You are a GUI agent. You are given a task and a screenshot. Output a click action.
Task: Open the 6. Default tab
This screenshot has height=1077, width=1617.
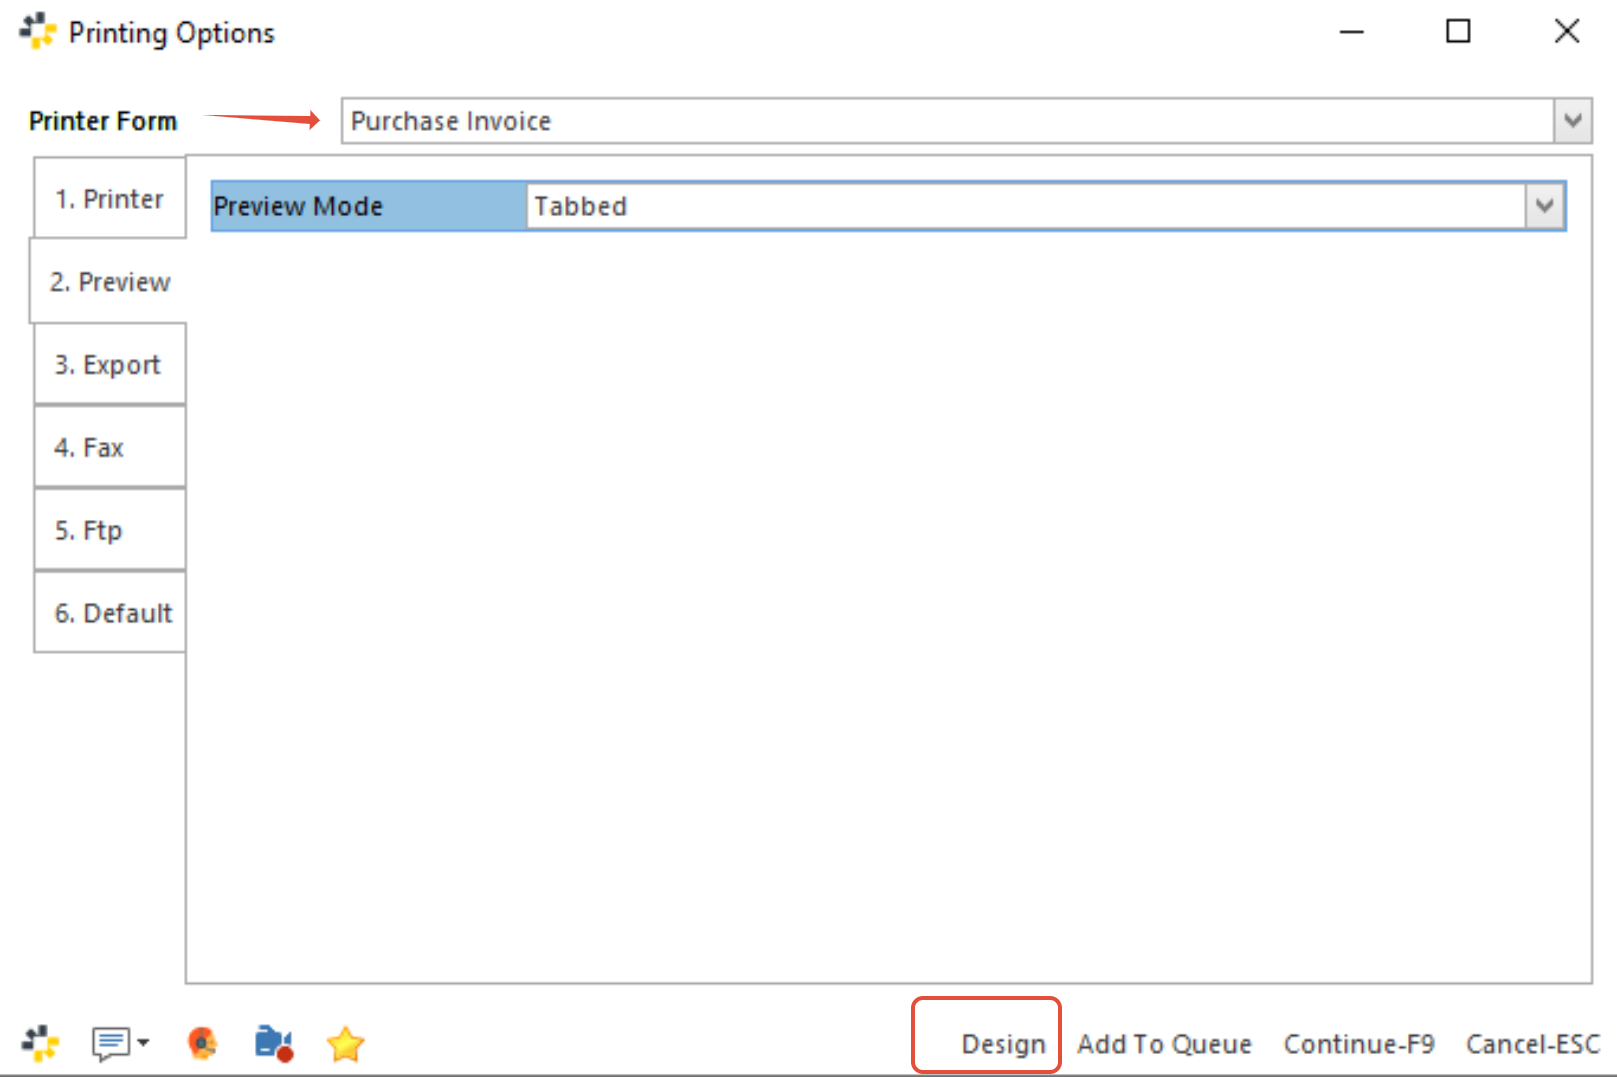[x=112, y=613]
